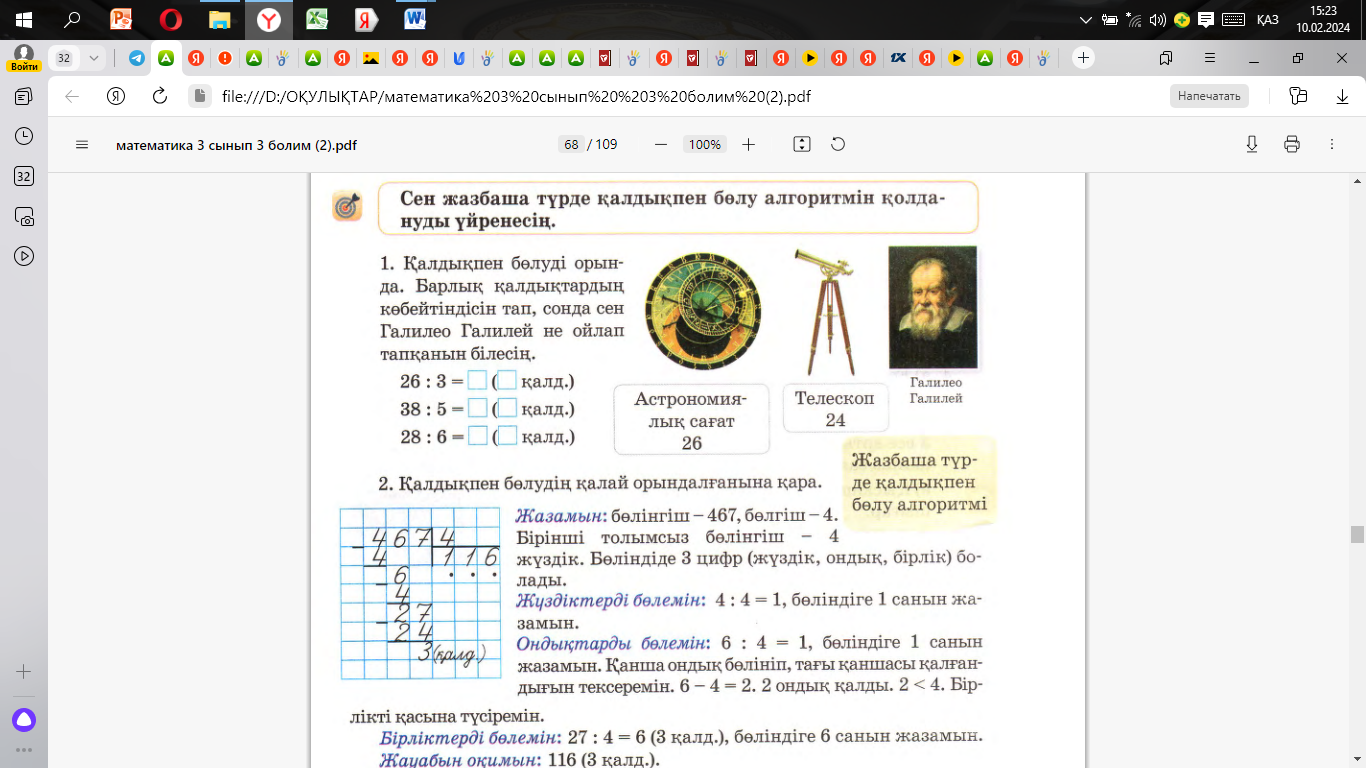Open Opera browser from the taskbar
The height and width of the screenshot is (768, 1366).
point(170,19)
